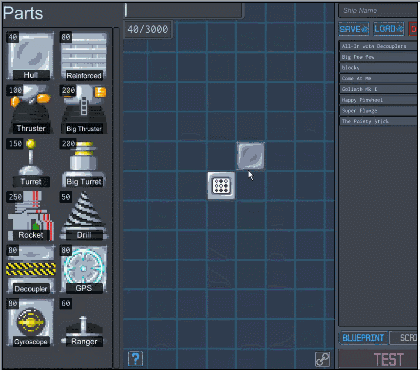Click the placed hull block on grid
420x370 pixels.
pos(251,156)
